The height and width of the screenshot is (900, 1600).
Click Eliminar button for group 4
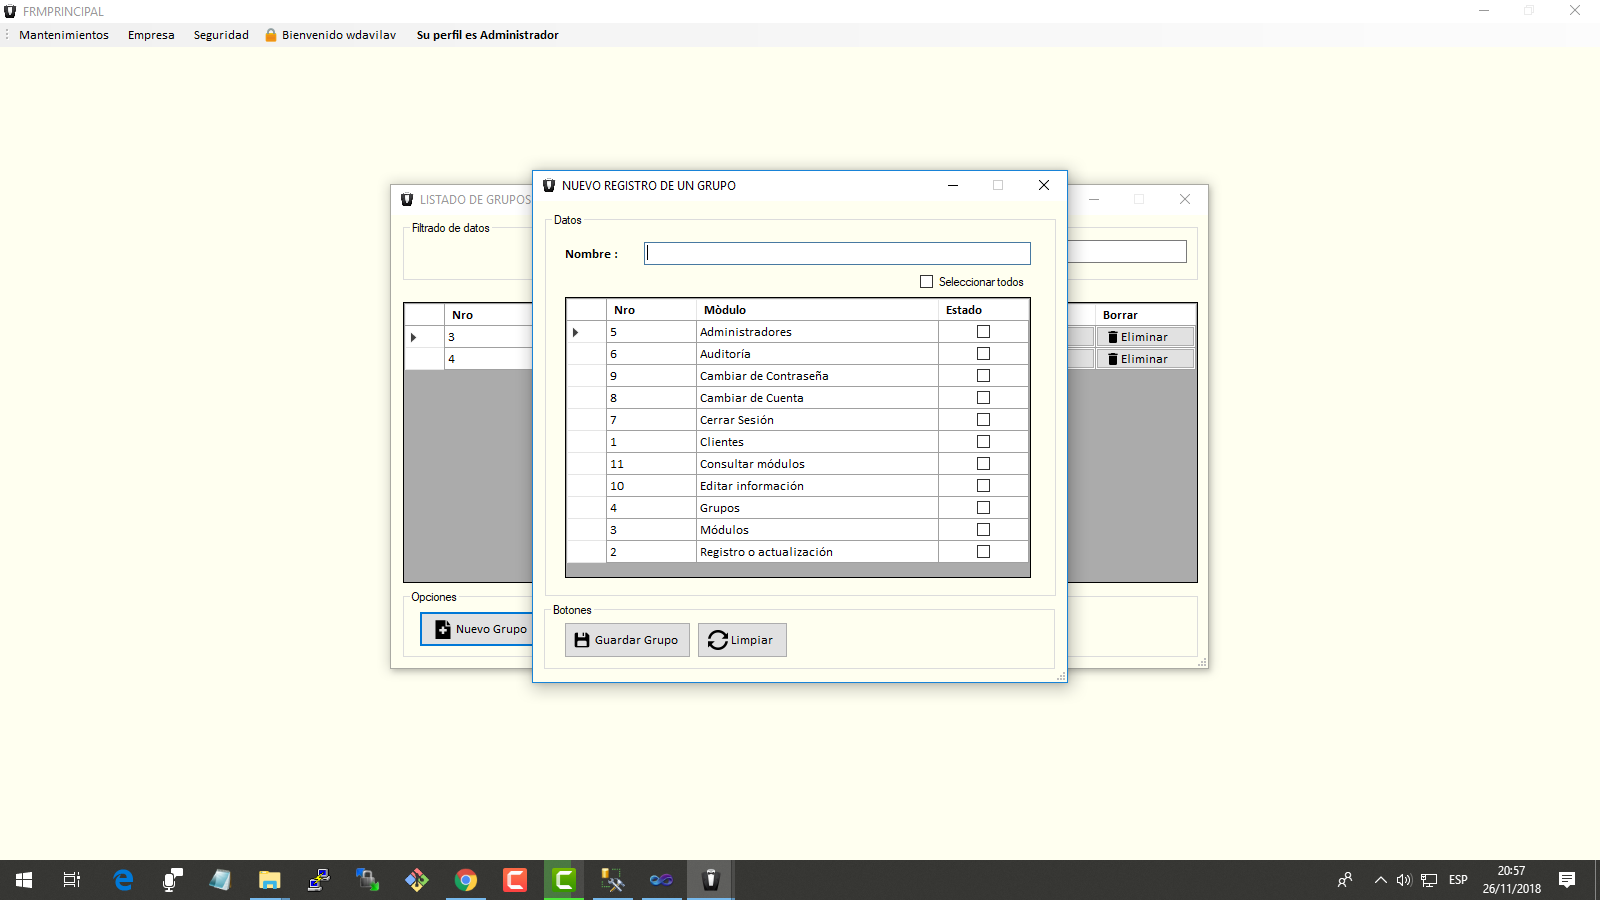pyautogui.click(x=1144, y=359)
